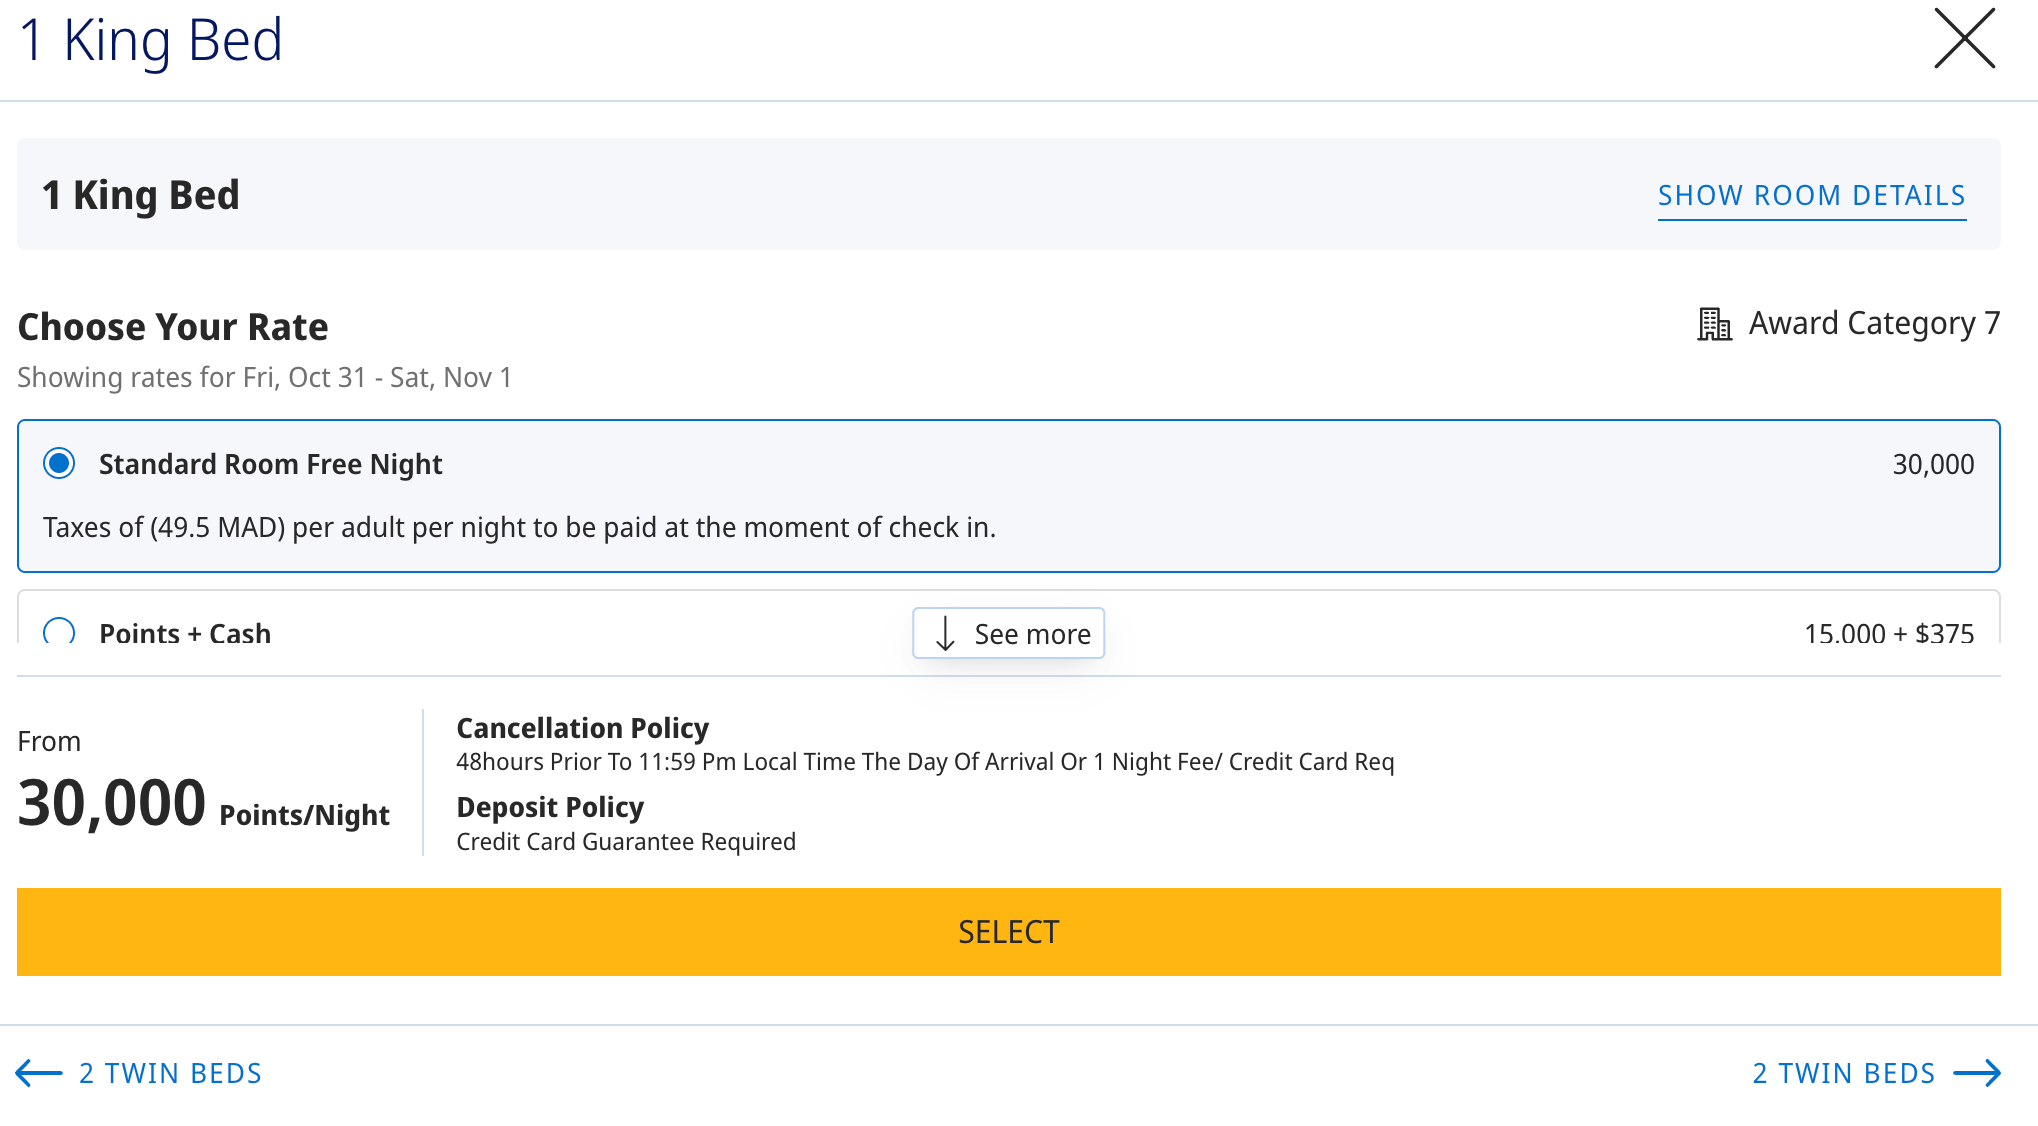Click the Cancellation Policy heading
Screen dimensions: 2038x1126
(x=582, y=727)
